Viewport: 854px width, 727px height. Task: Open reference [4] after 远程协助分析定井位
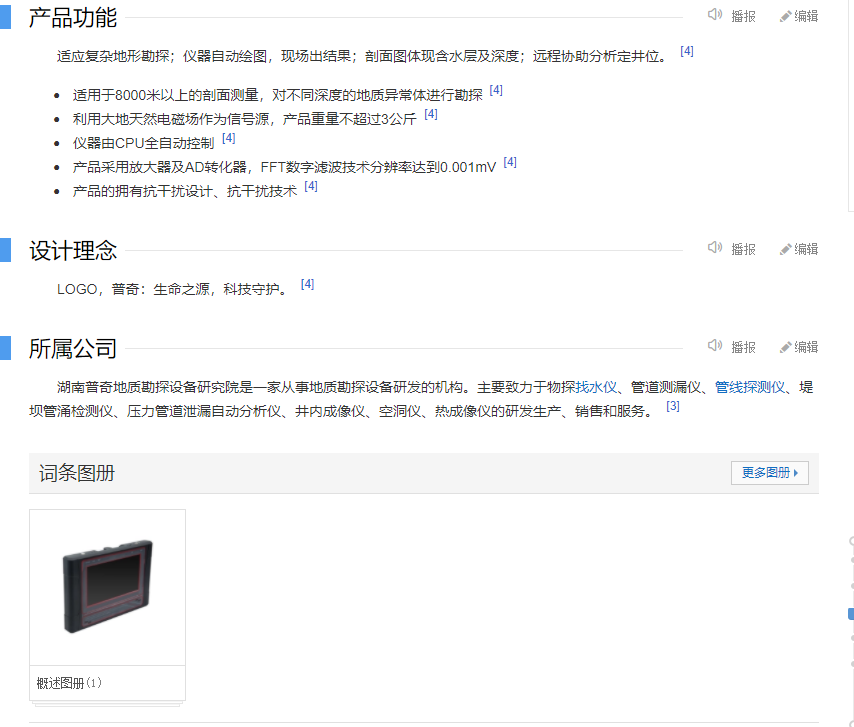click(687, 51)
